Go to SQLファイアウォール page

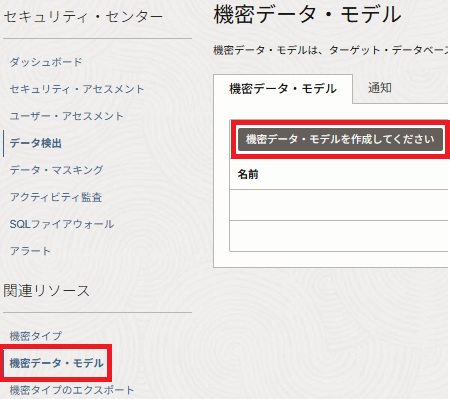pos(62,224)
